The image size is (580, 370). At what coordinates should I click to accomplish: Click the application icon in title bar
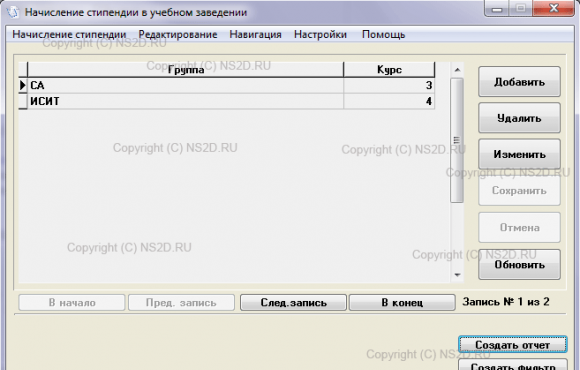coord(13,12)
